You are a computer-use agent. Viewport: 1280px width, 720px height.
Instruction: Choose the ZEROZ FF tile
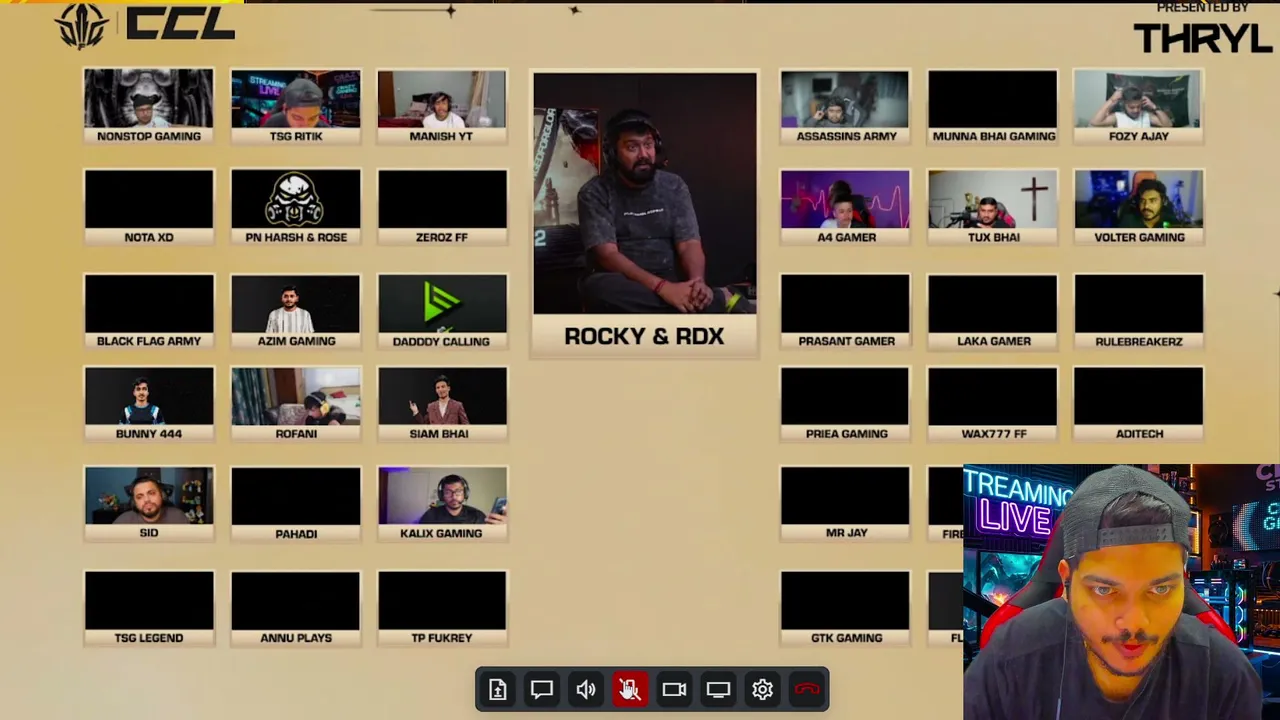click(442, 207)
